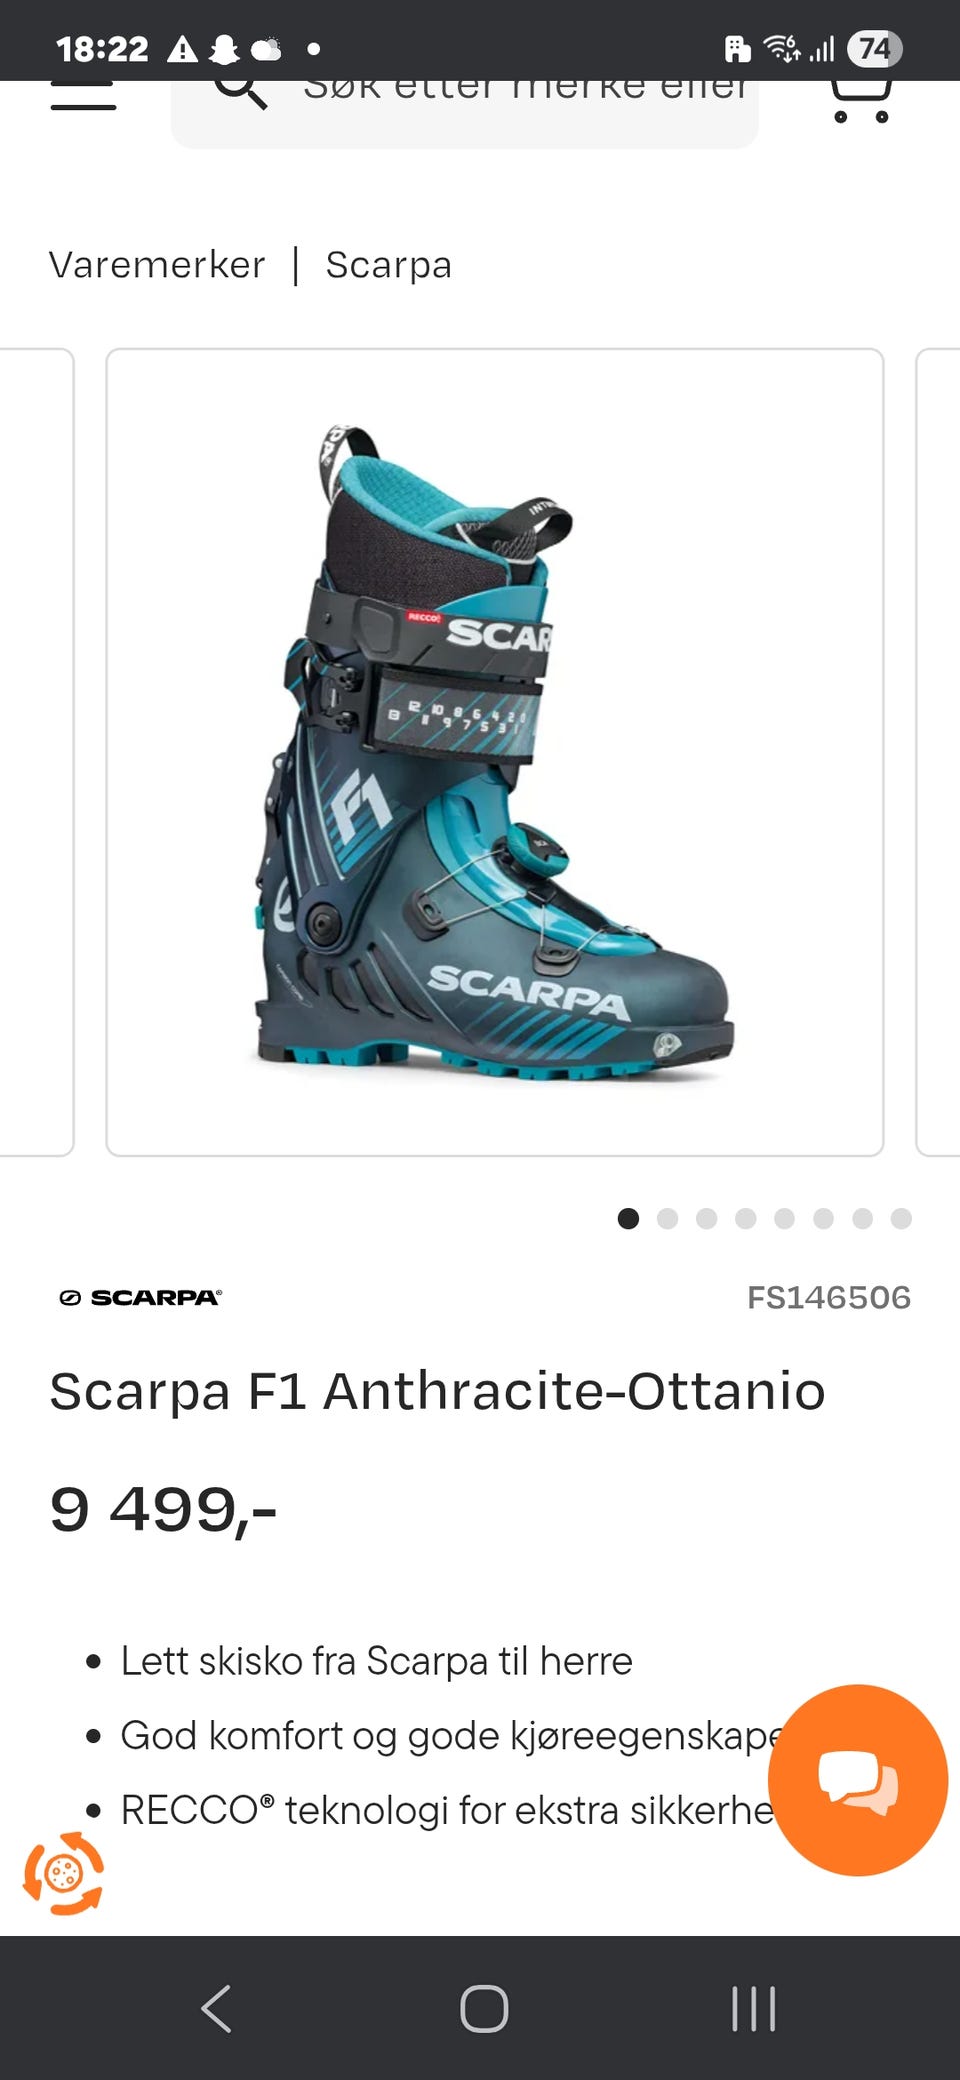Viewport: 960px width, 2080px height.
Task: Tap the search magnifier icon
Action: (241, 92)
